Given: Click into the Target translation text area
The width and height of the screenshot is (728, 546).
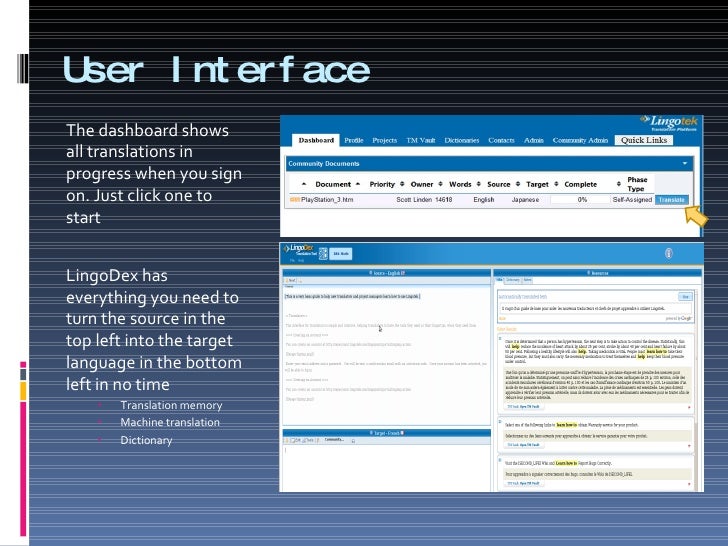Looking at the screenshot, I should (x=386, y=467).
